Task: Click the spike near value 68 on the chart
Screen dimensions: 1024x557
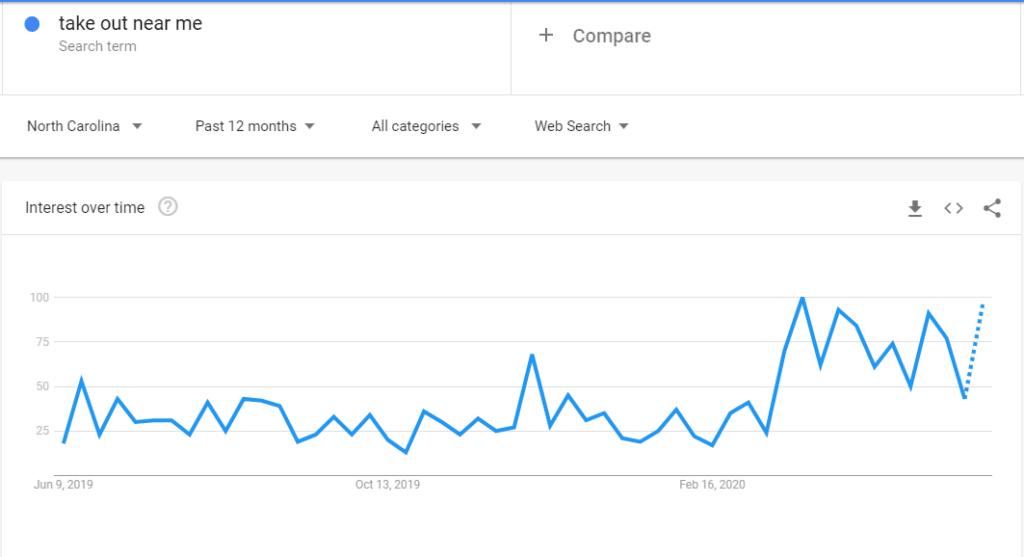Action: (532, 356)
